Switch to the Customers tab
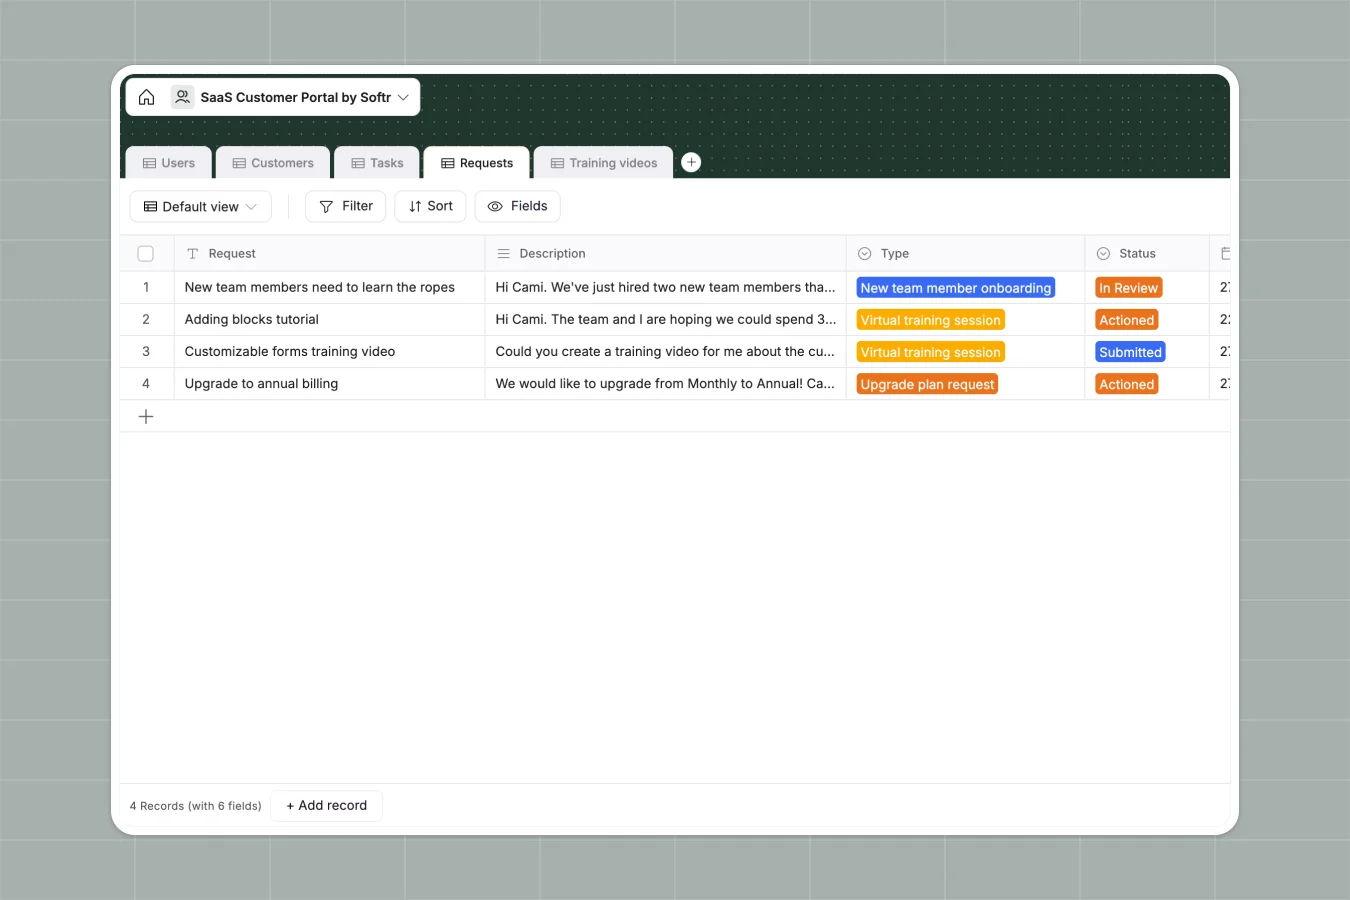This screenshot has height=900, width=1350. click(272, 162)
